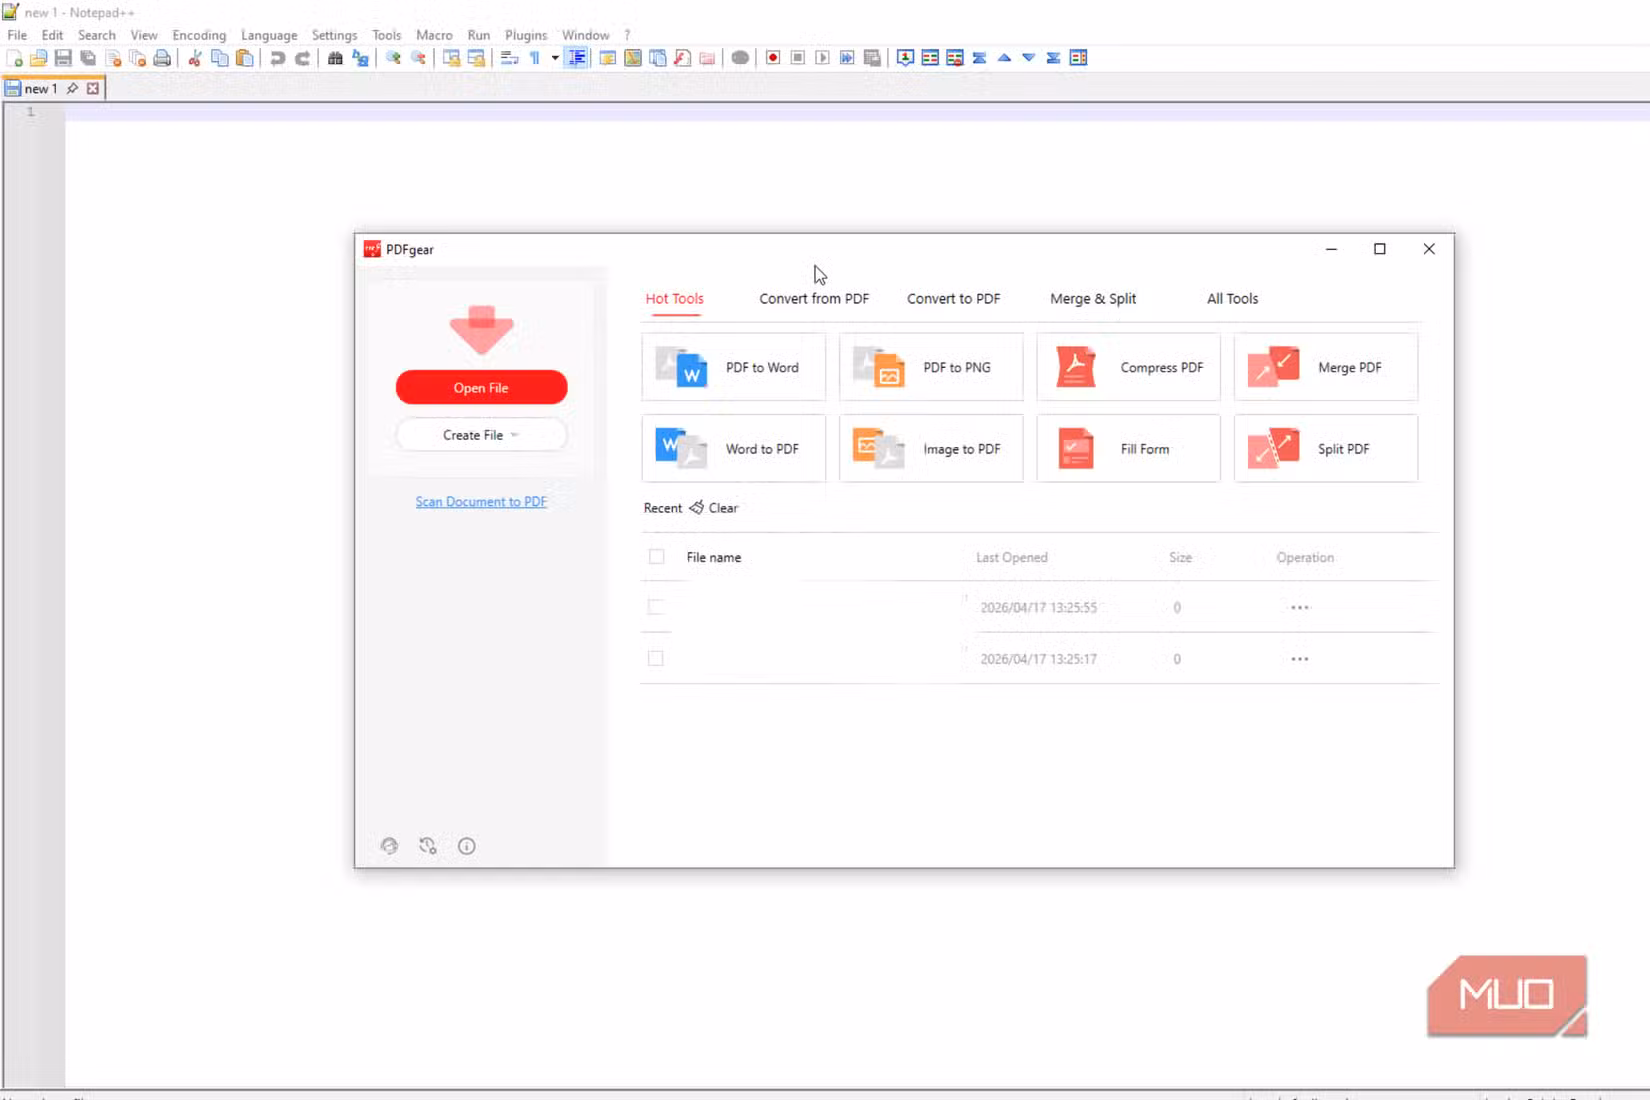Open the Notepad++ Edit menu
This screenshot has width=1650, height=1100.
(52, 35)
